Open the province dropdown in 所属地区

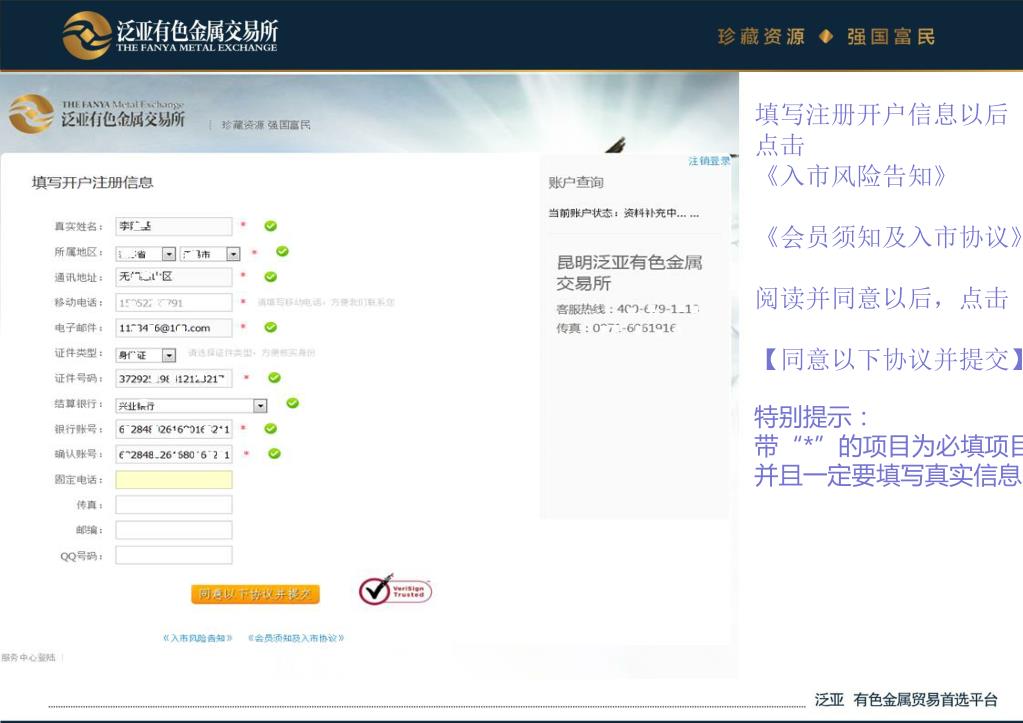tap(146, 254)
